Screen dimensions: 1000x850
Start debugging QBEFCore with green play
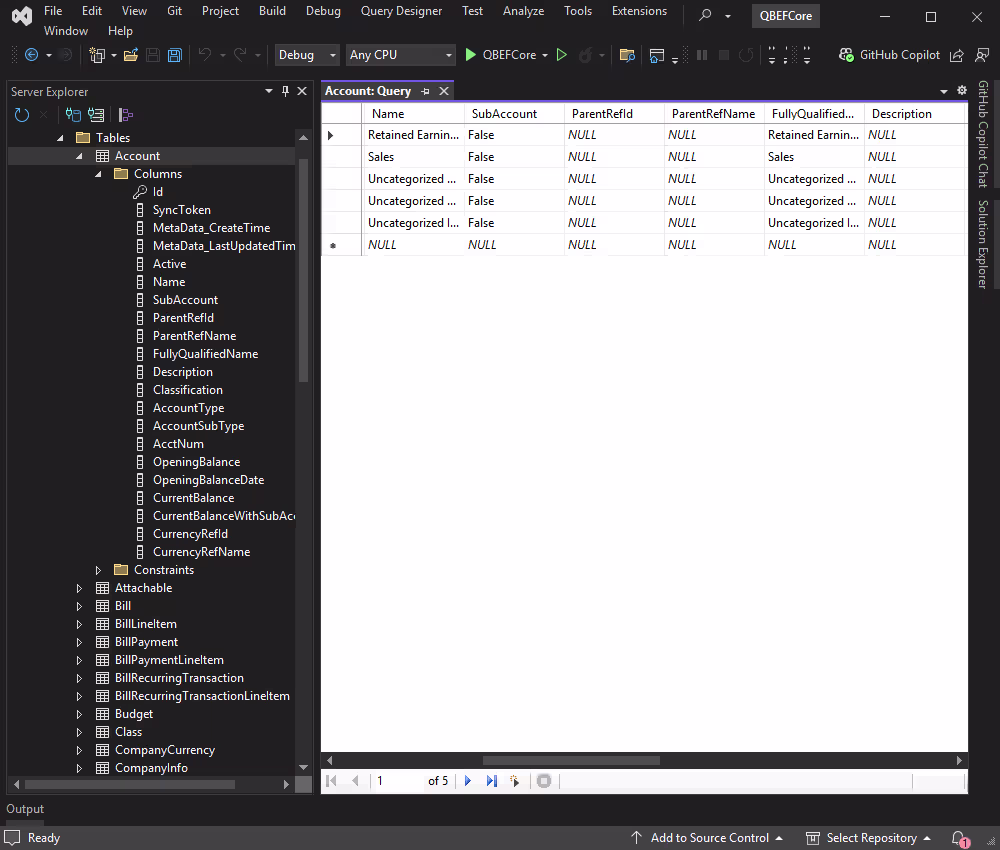tap(470, 55)
